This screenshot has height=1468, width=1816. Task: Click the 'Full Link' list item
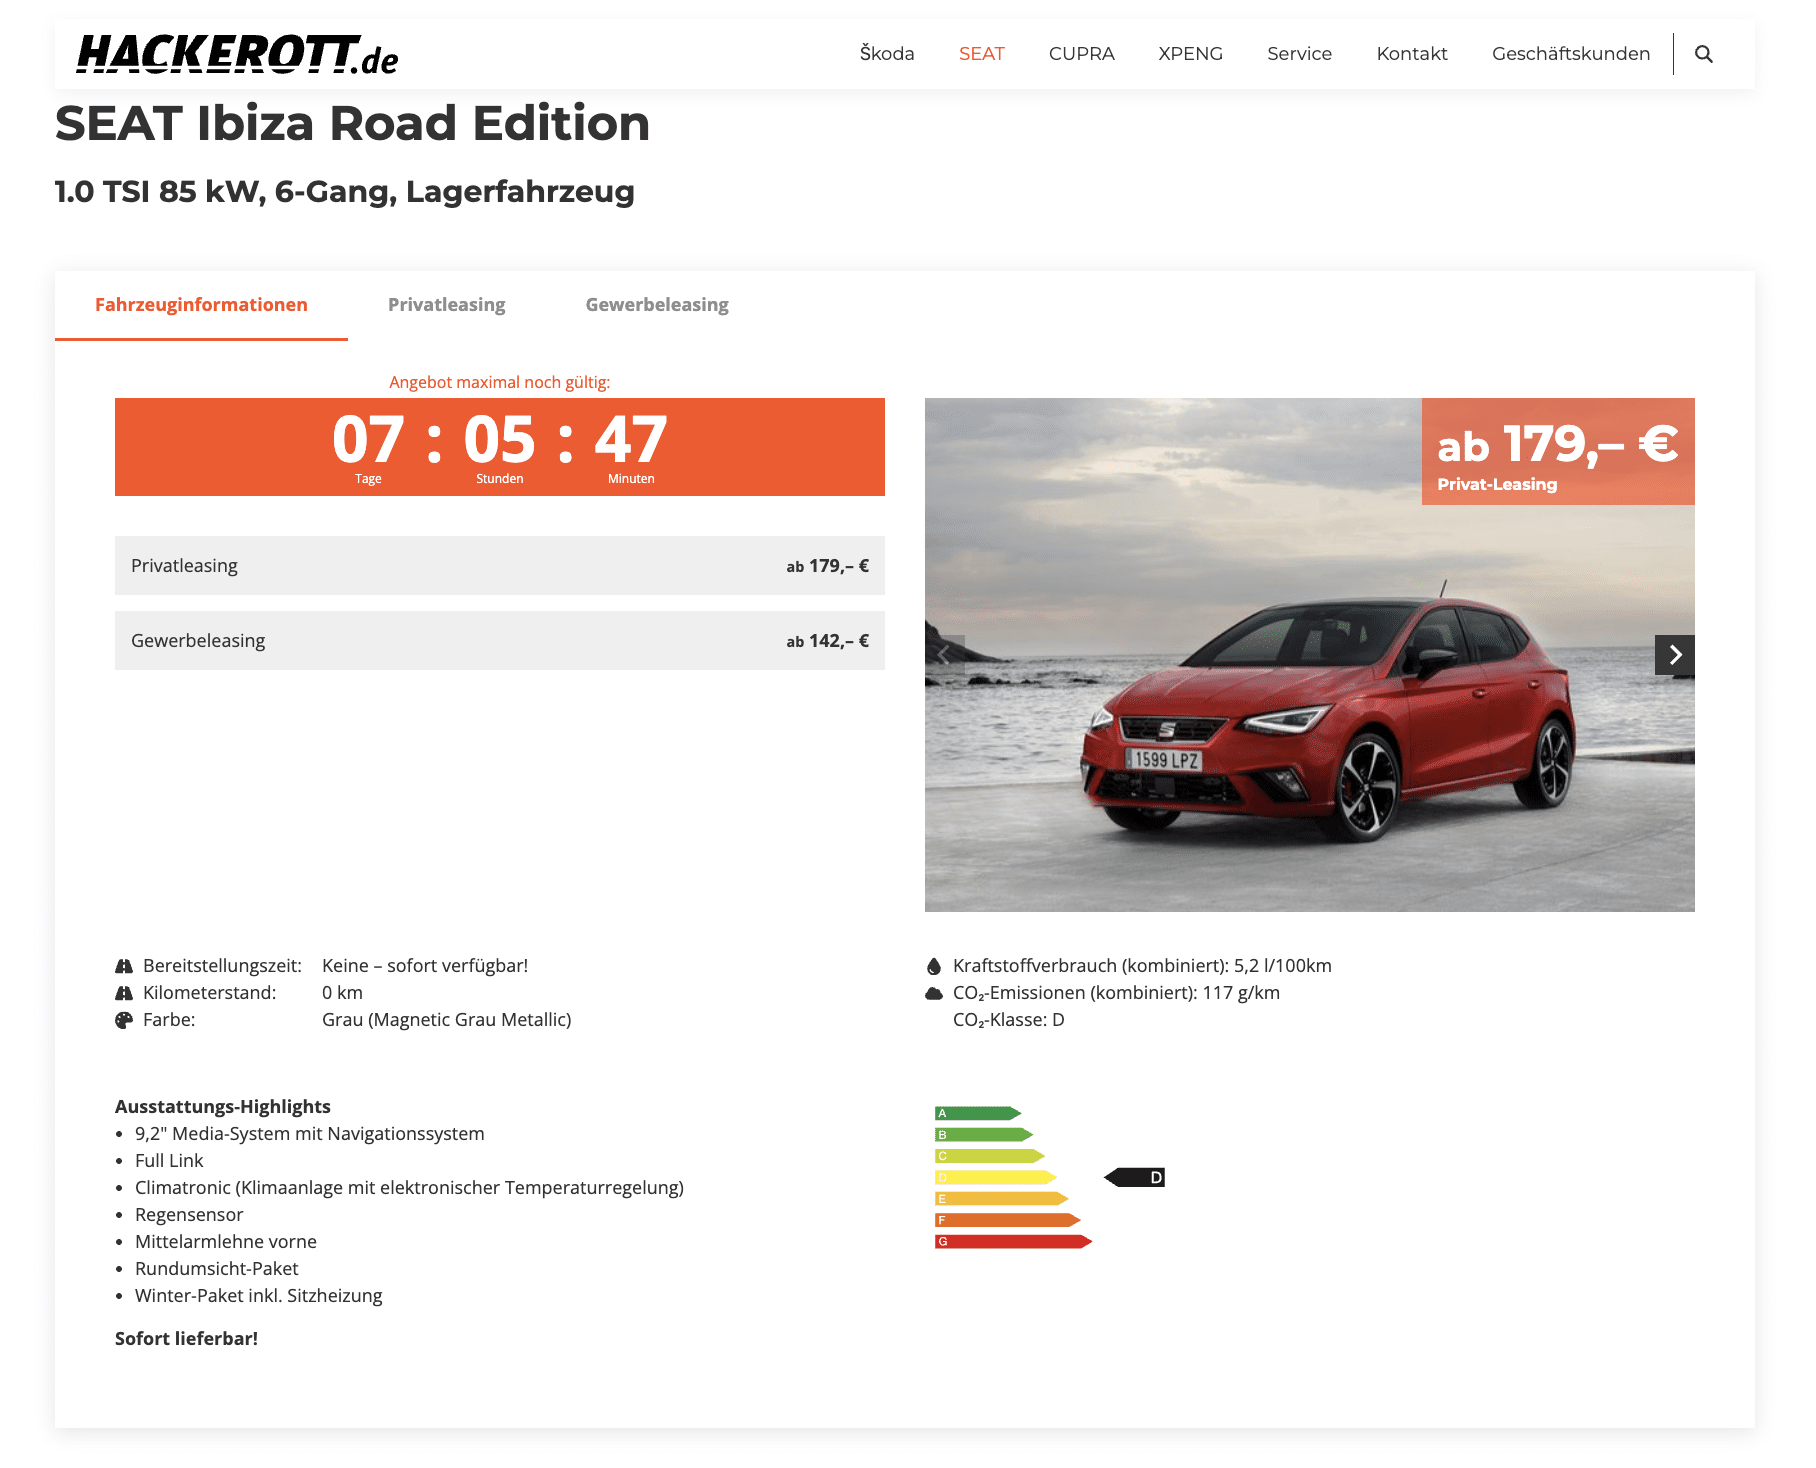[169, 1161]
